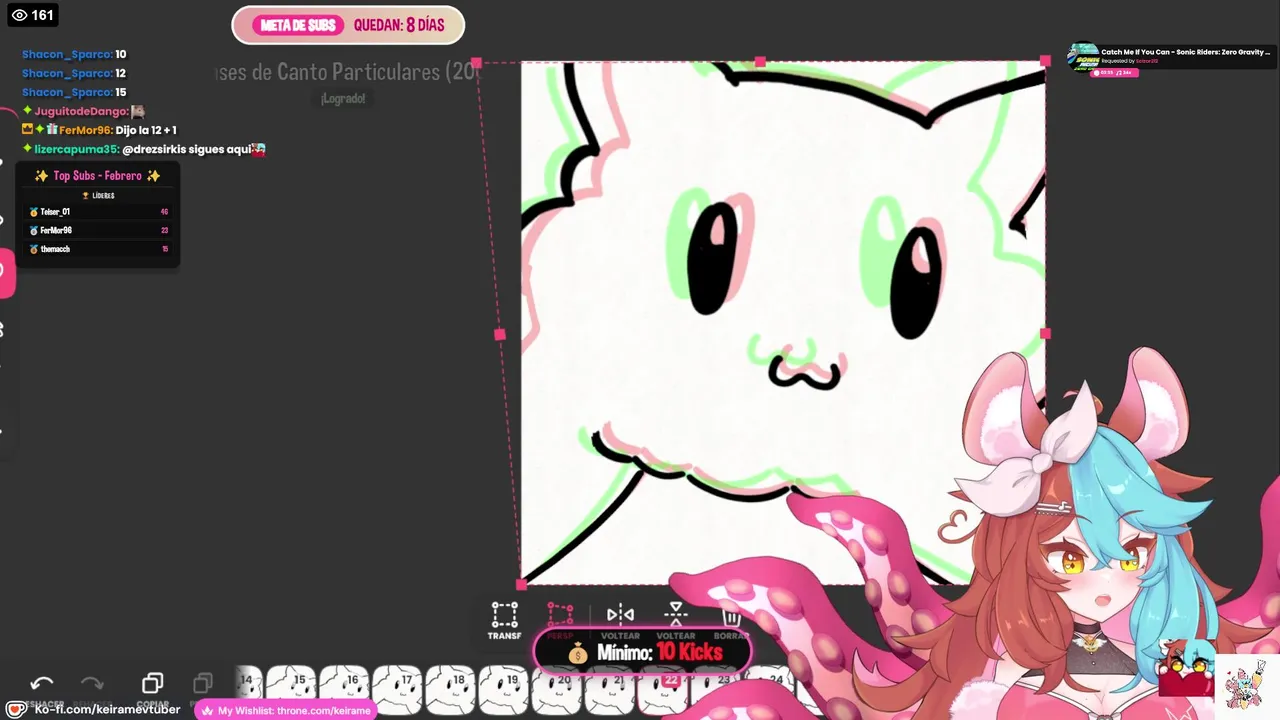Click the top-right transform handle
This screenshot has height=720, width=1280.
pyautogui.click(x=1045, y=62)
